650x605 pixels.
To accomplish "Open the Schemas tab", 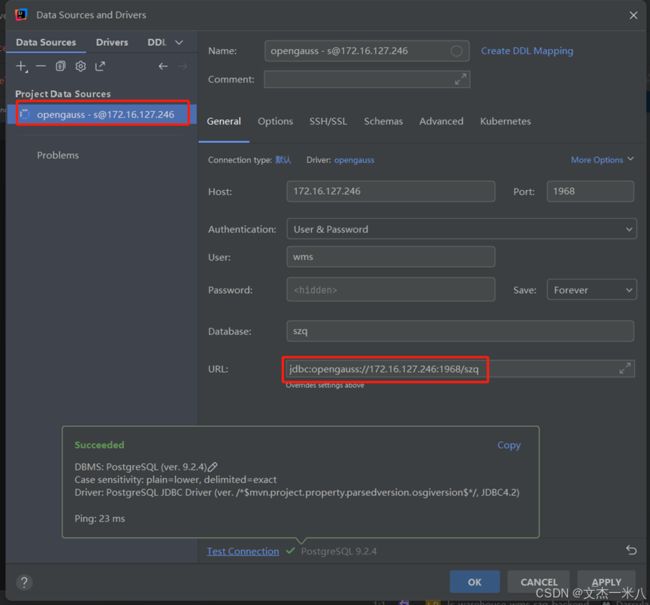I will [383, 121].
